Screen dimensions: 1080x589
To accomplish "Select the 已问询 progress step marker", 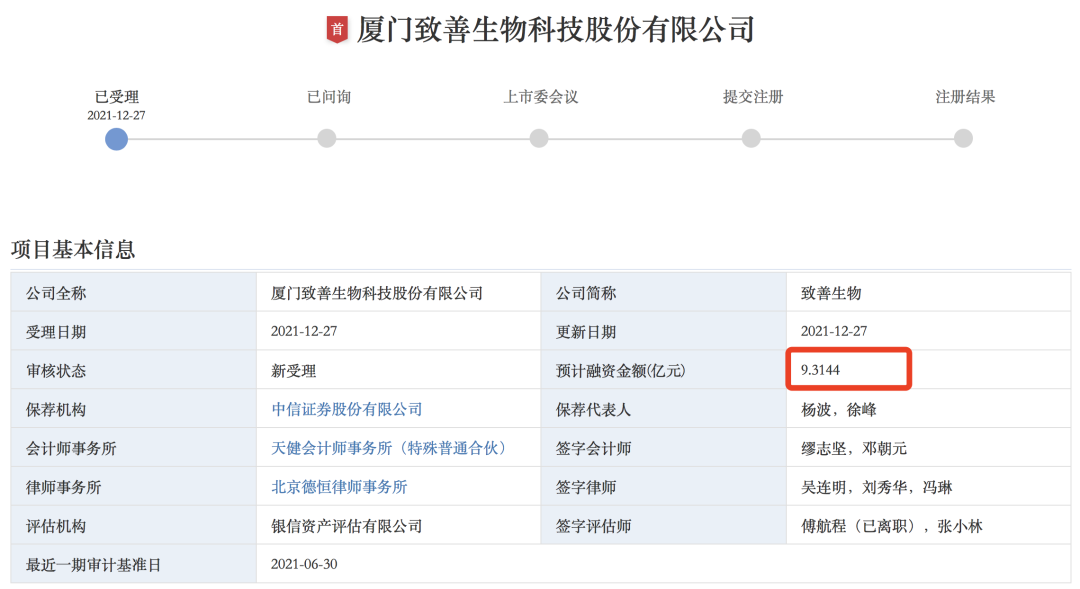I will (326, 138).
